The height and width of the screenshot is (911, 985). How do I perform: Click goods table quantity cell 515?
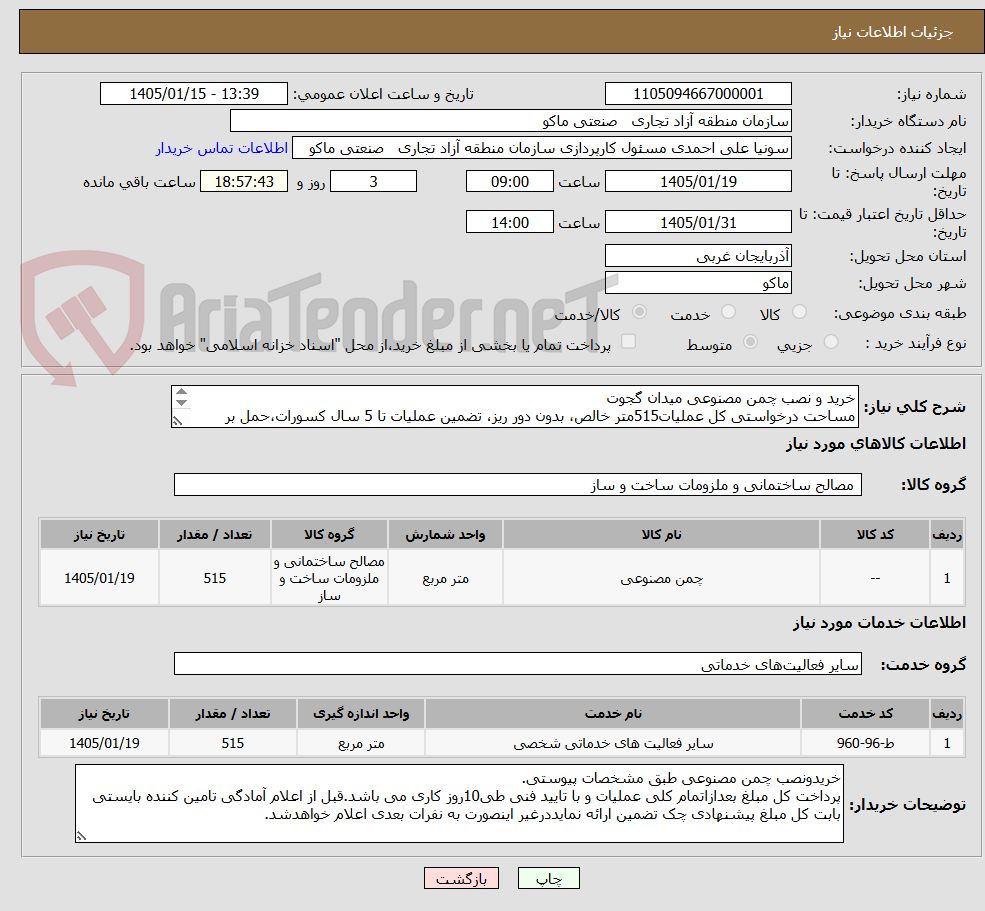pyautogui.click(x=214, y=578)
